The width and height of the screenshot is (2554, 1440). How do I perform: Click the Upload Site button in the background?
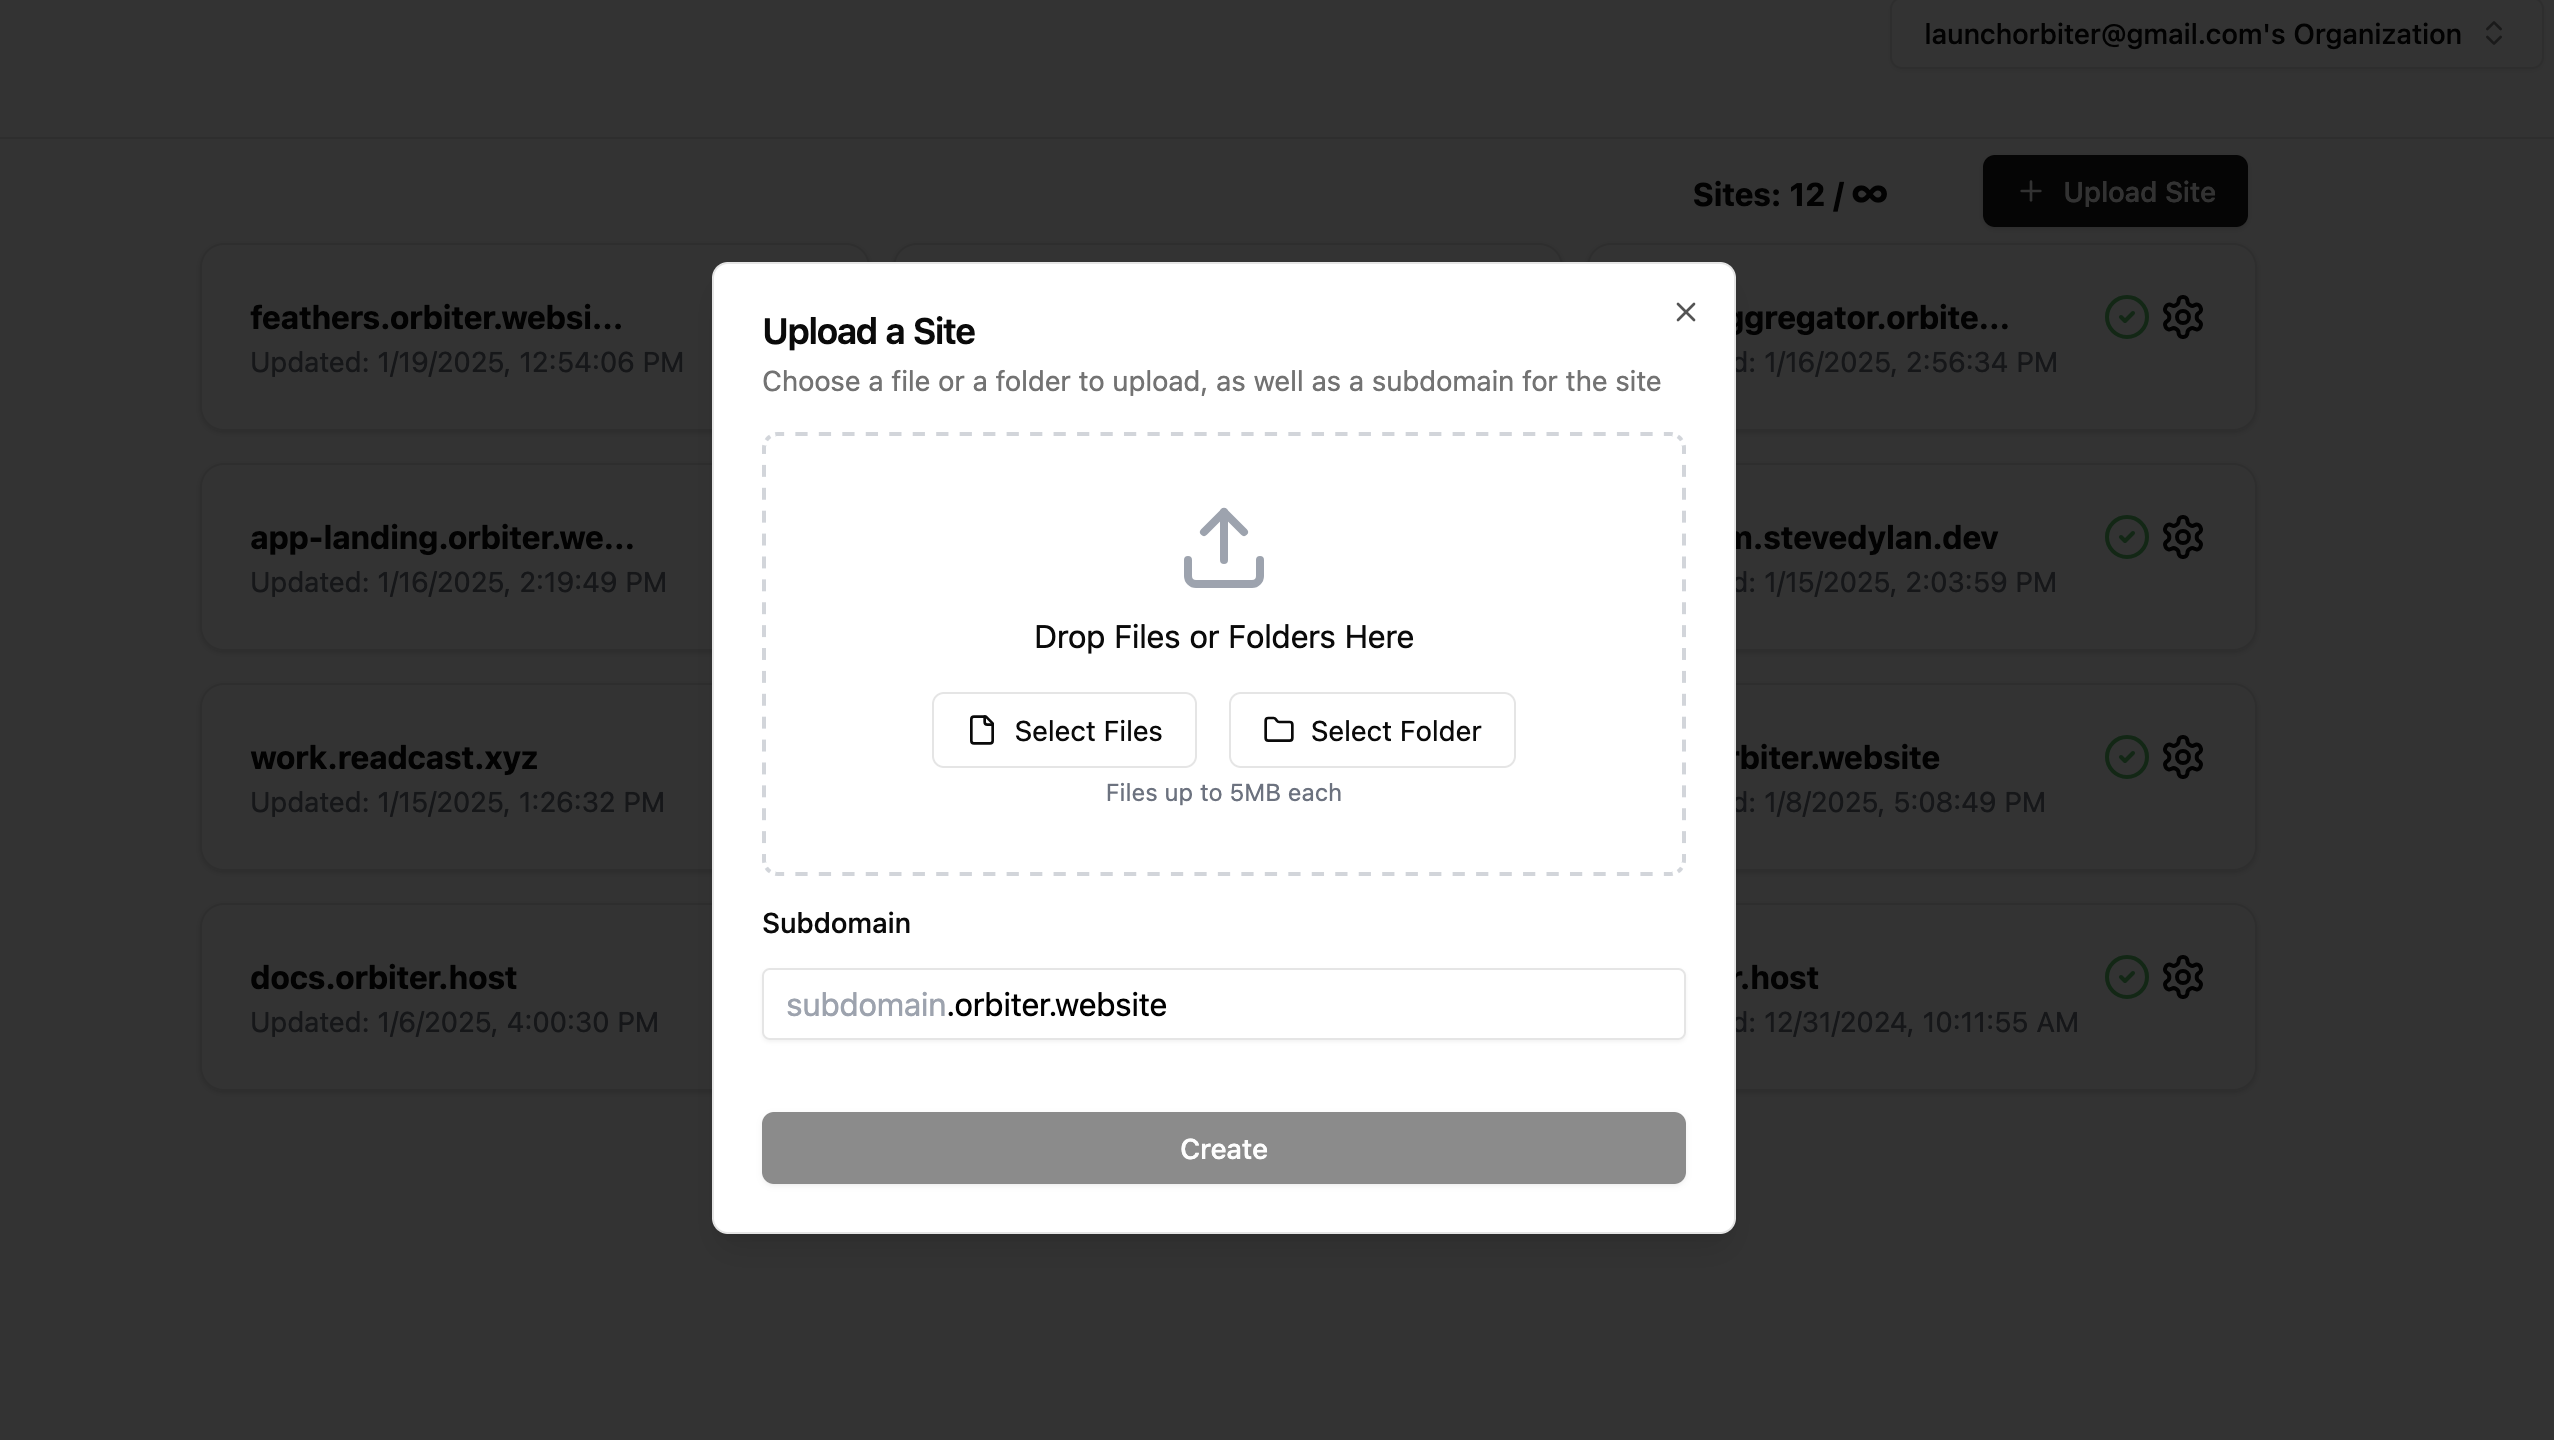pyautogui.click(x=2115, y=191)
